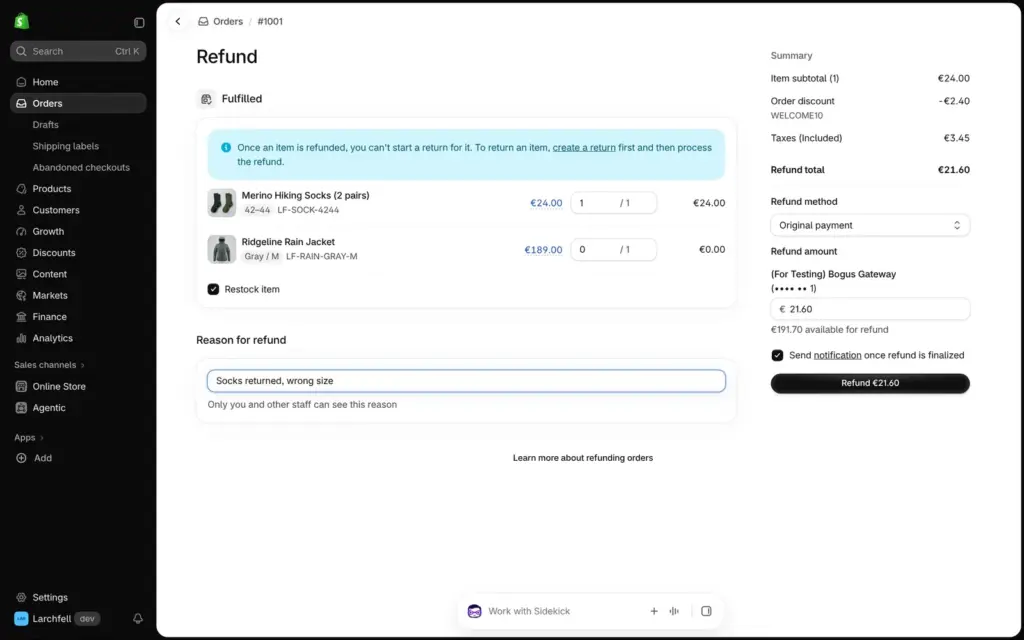Uncheck the Restock item checkbox
1024x640 pixels.
pyautogui.click(x=214, y=289)
